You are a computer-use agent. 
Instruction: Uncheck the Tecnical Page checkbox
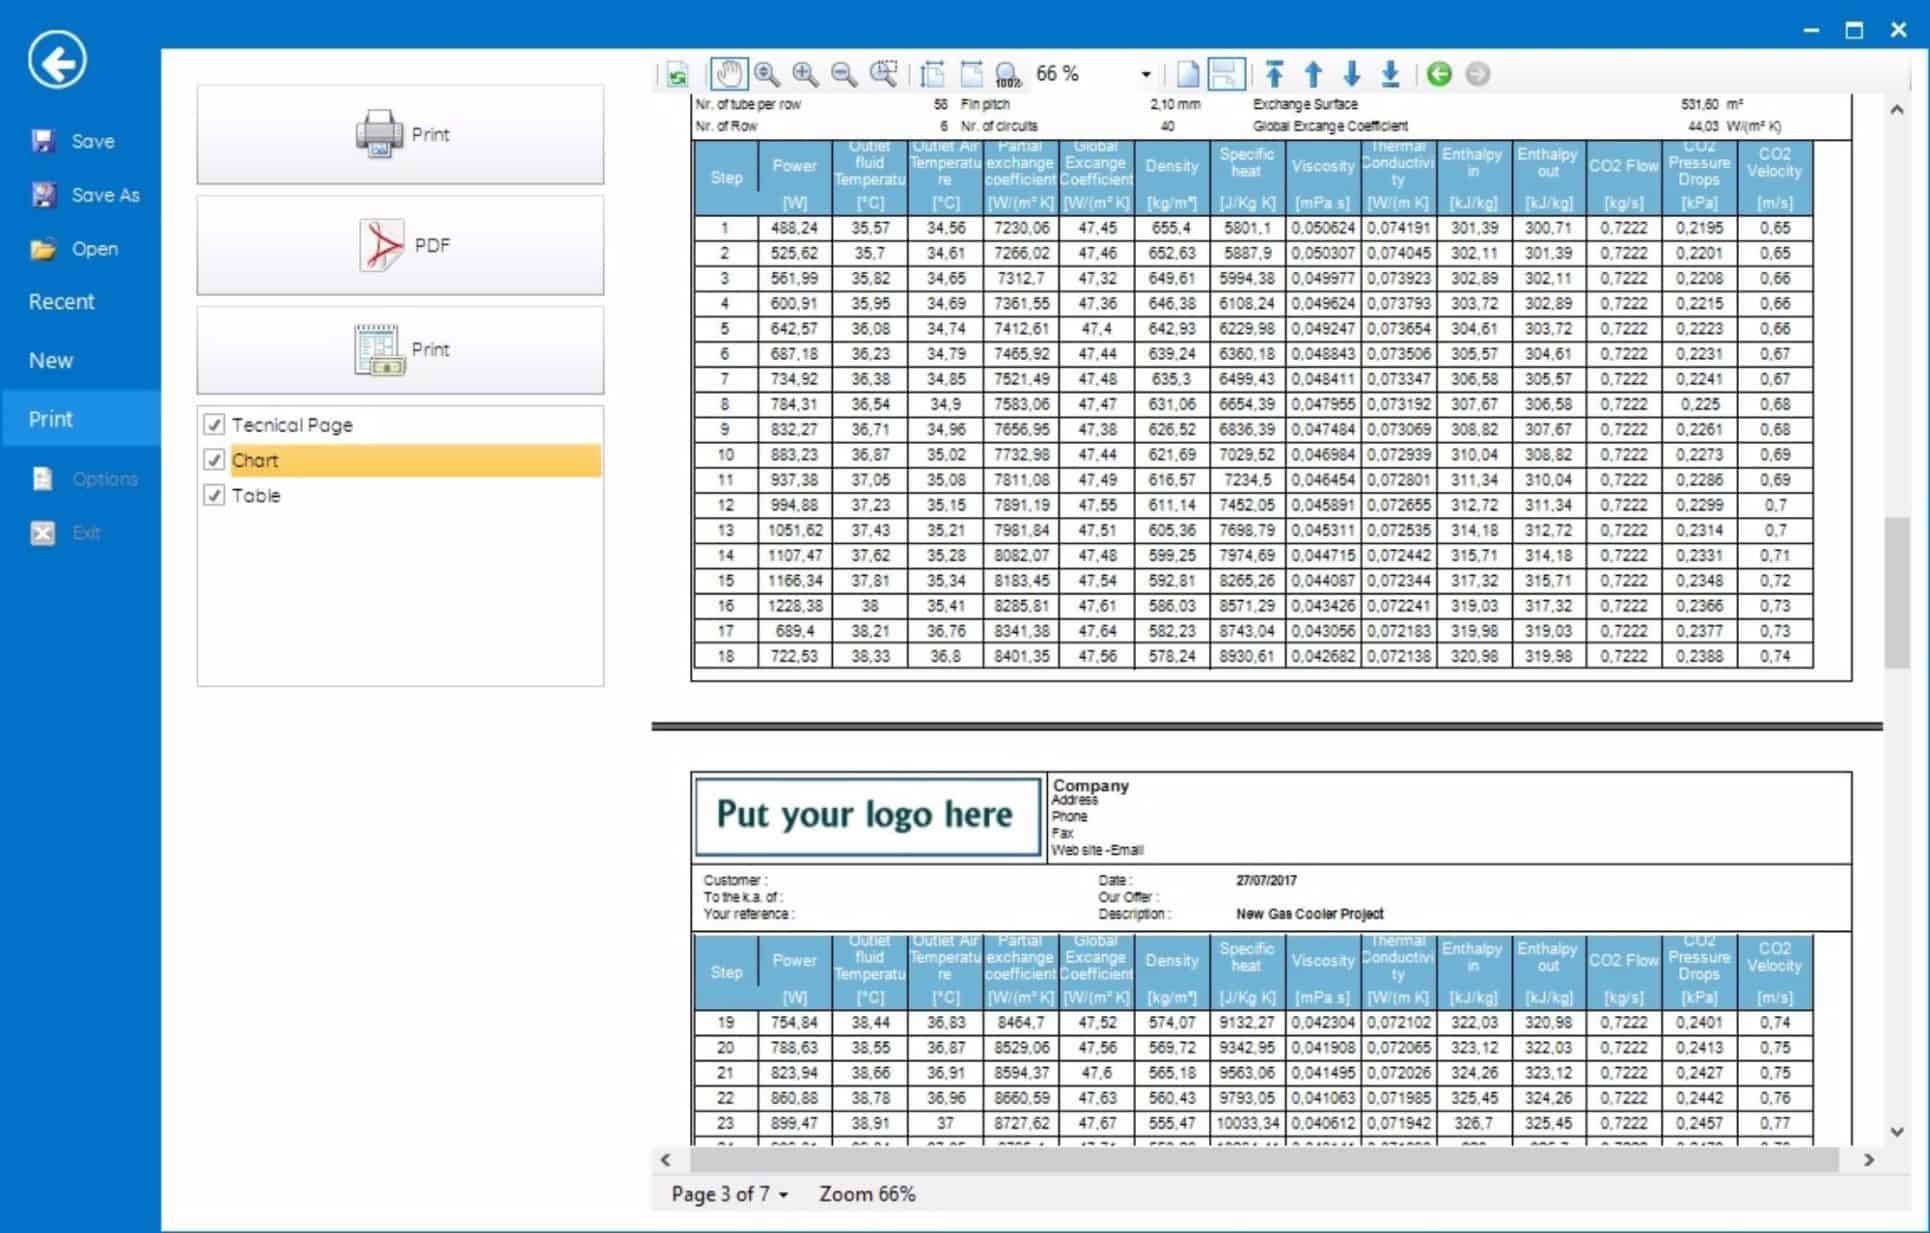[214, 425]
